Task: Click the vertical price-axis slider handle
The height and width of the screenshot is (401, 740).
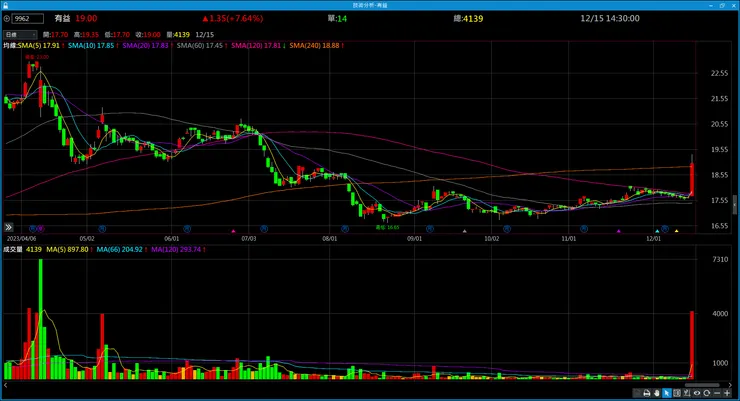Action: click(734, 205)
